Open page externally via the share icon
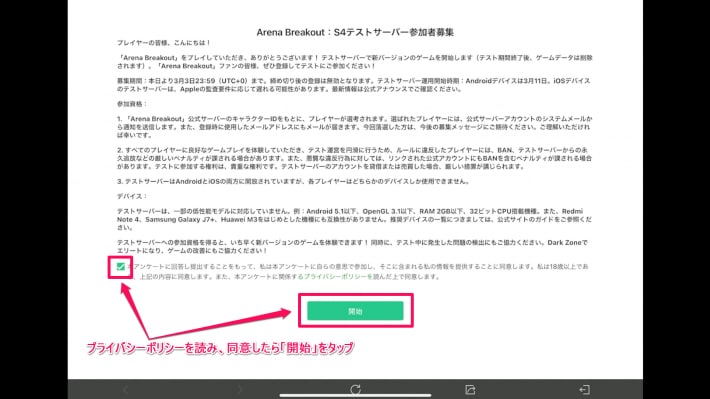 (x=470, y=389)
